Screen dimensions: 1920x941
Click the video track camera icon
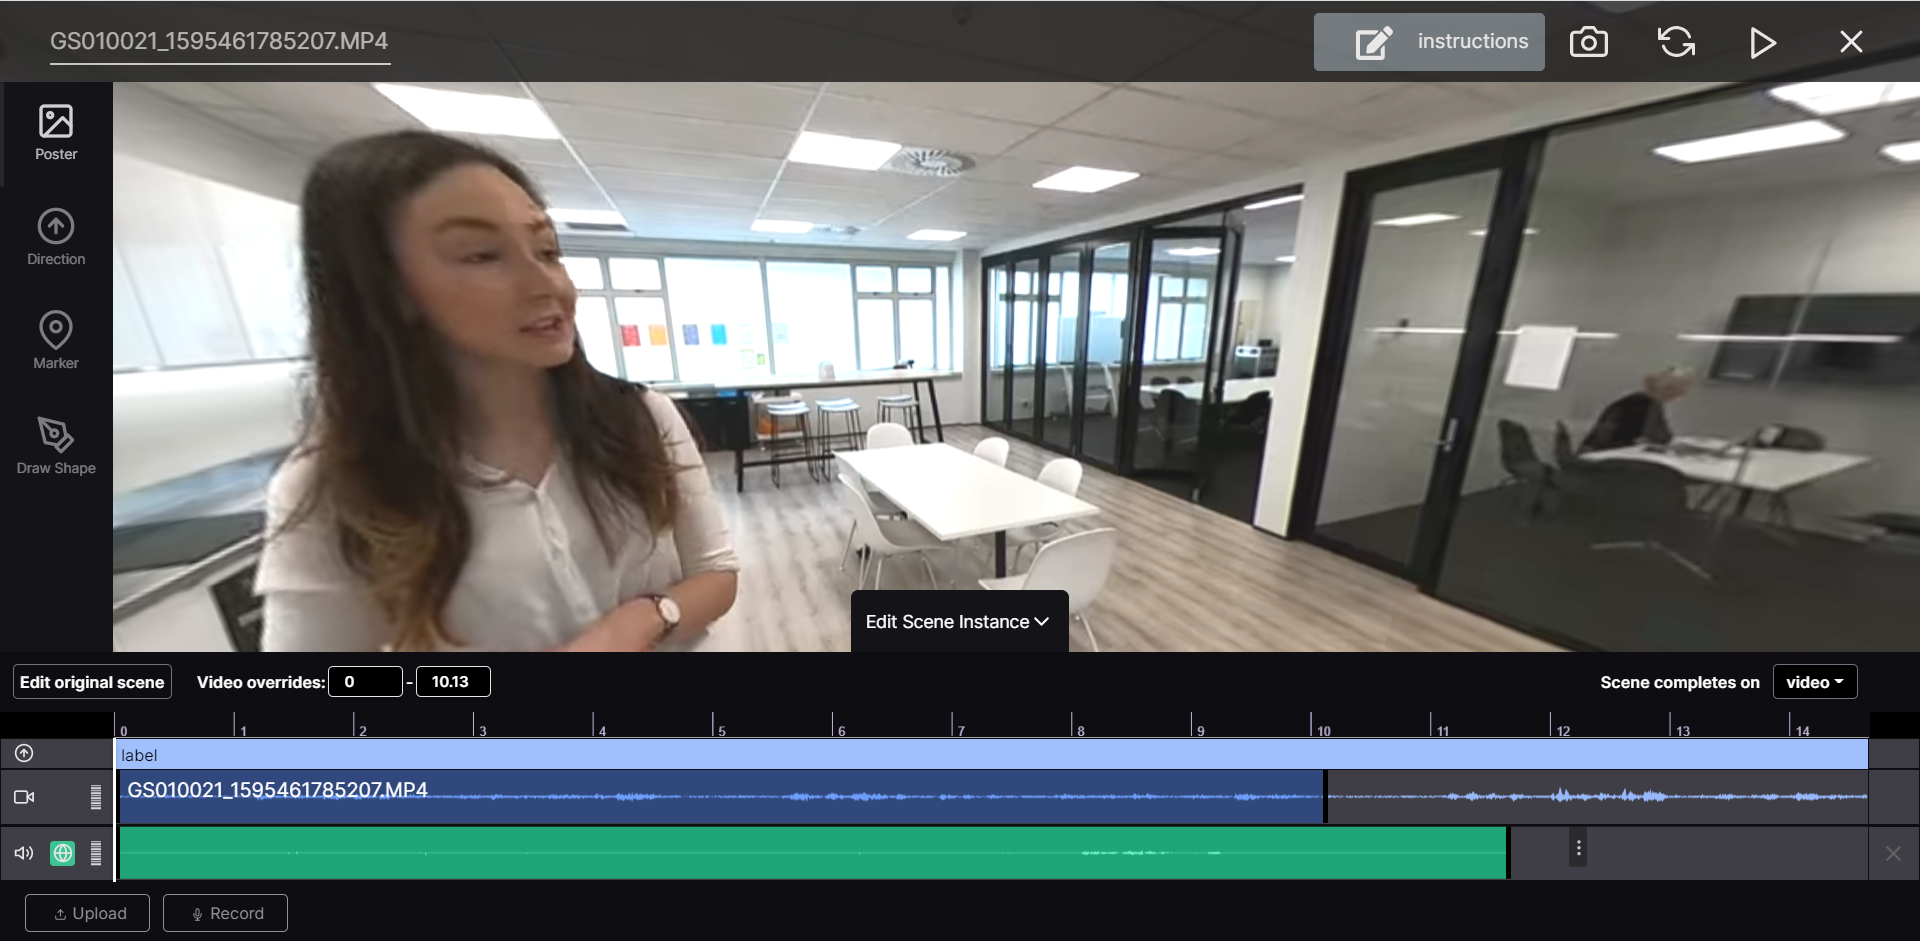(x=24, y=797)
